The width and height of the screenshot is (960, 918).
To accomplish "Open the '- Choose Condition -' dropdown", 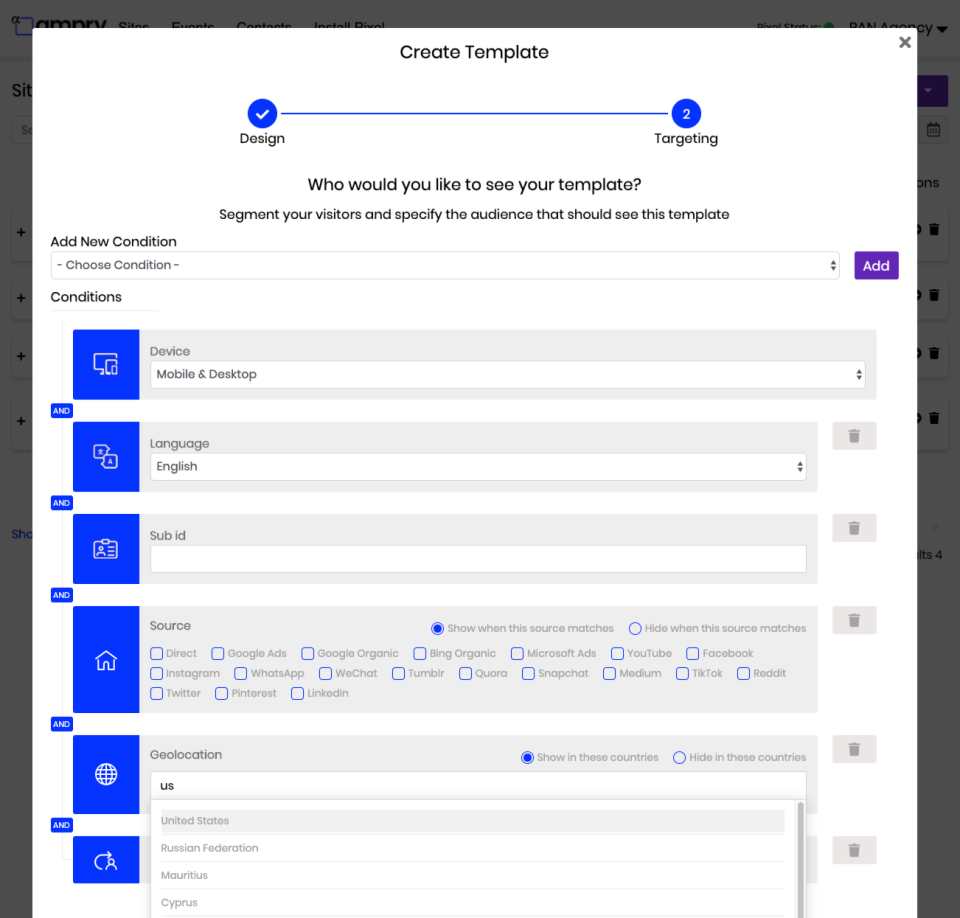I will [445, 265].
